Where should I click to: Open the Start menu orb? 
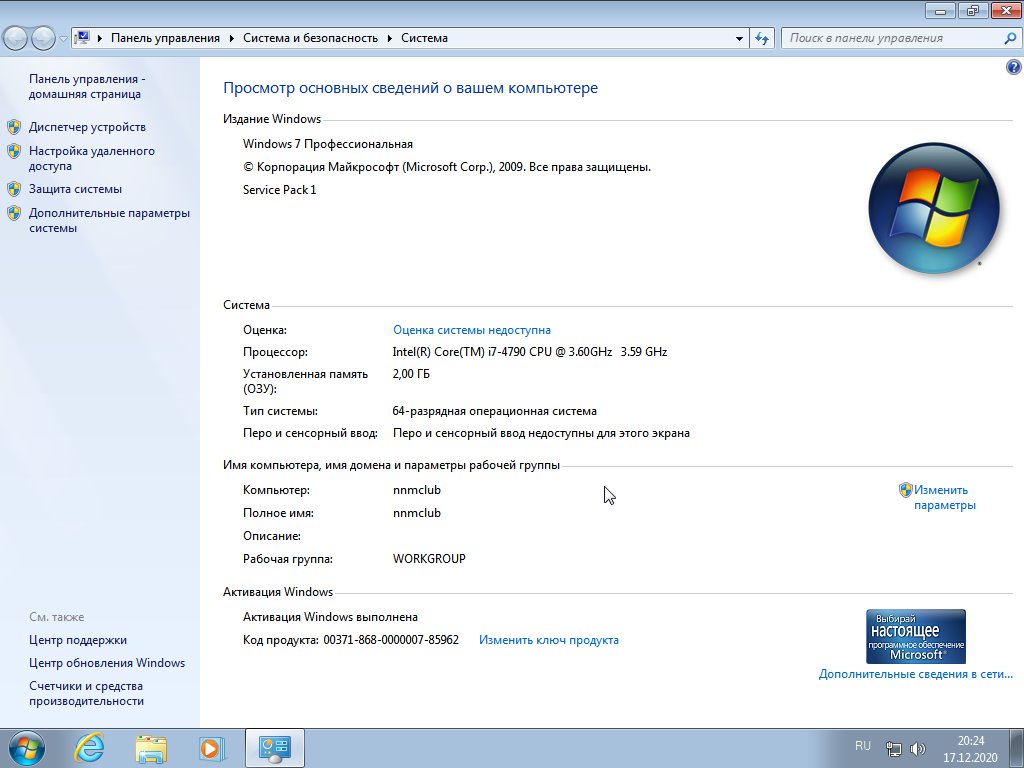(x=26, y=747)
